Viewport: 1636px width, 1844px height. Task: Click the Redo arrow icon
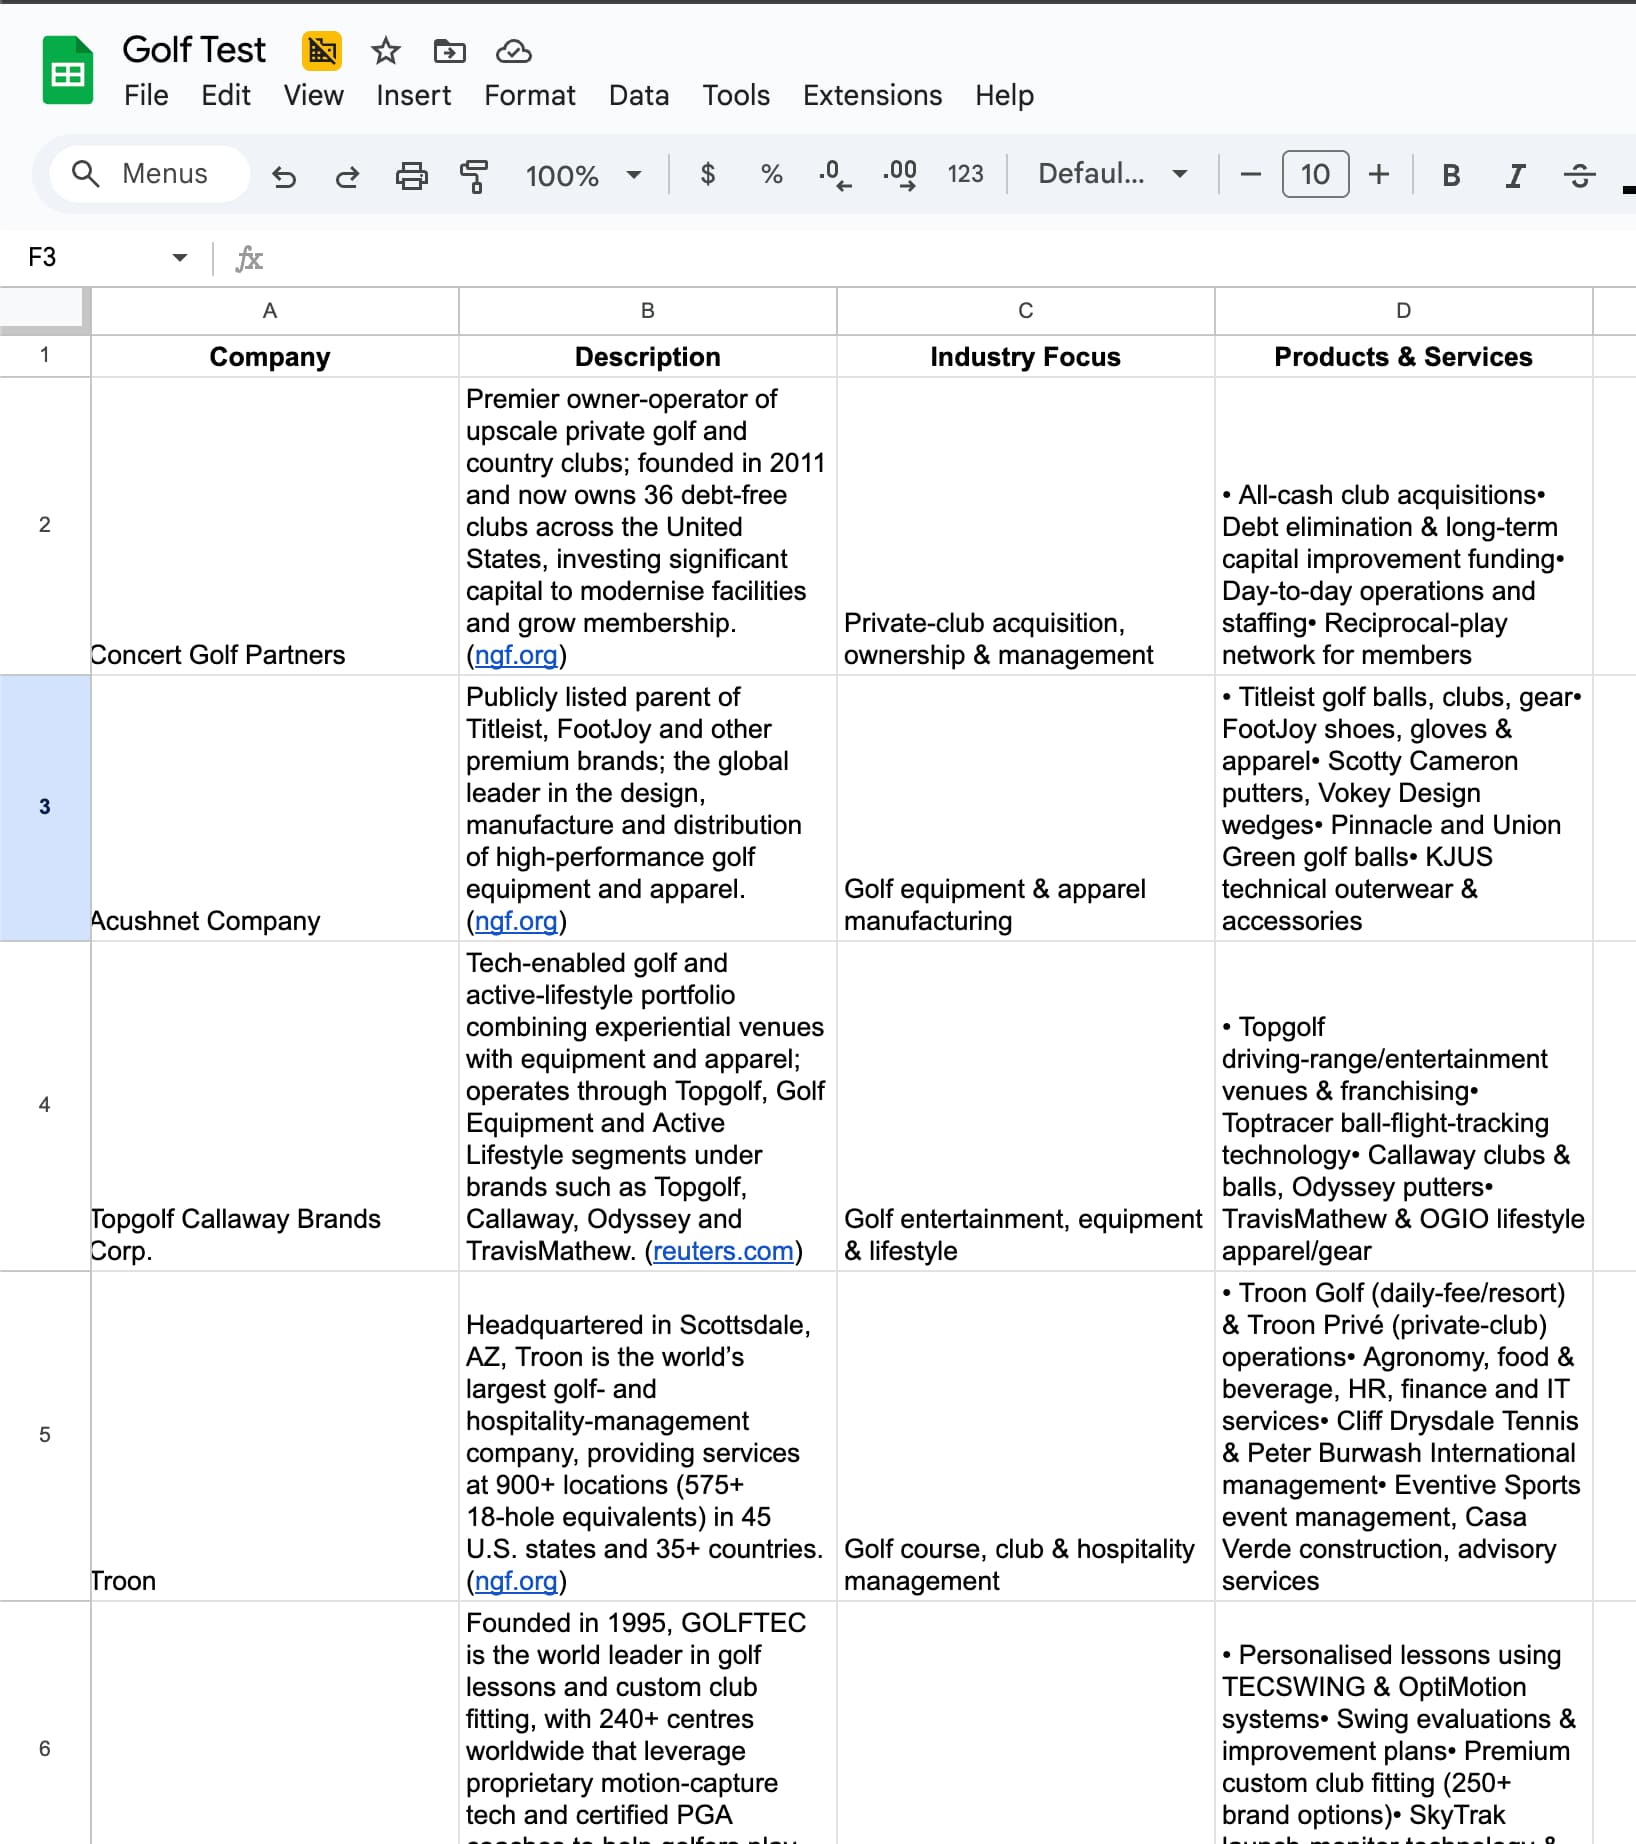click(347, 176)
